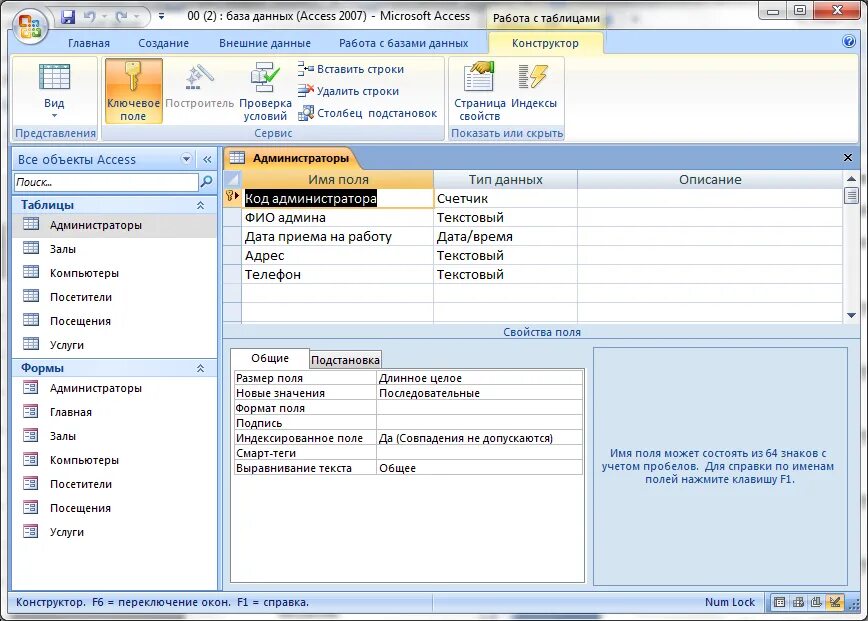The image size is (868, 621).
Task: Toggle the Ключевое поле key button
Action: coord(133,91)
